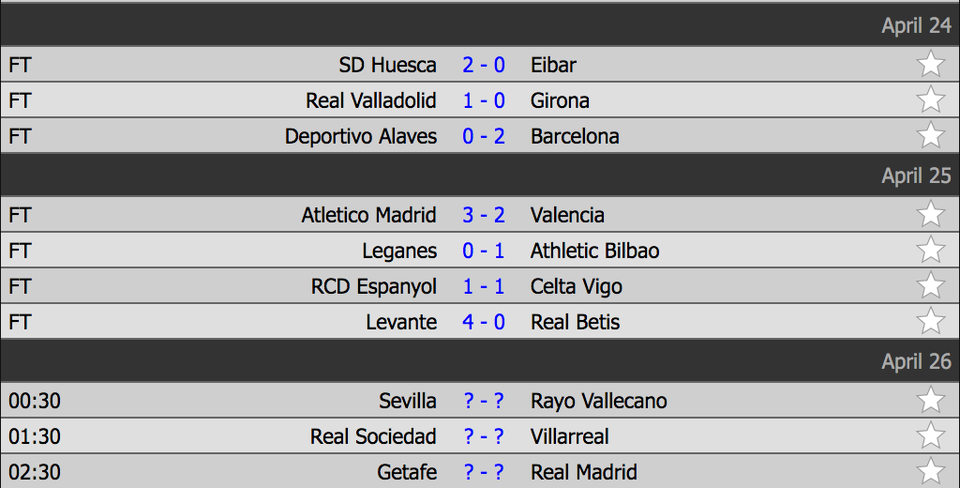Image resolution: width=960 pixels, height=488 pixels.
Task: Click the April 25 date header
Action: tap(916, 176)
